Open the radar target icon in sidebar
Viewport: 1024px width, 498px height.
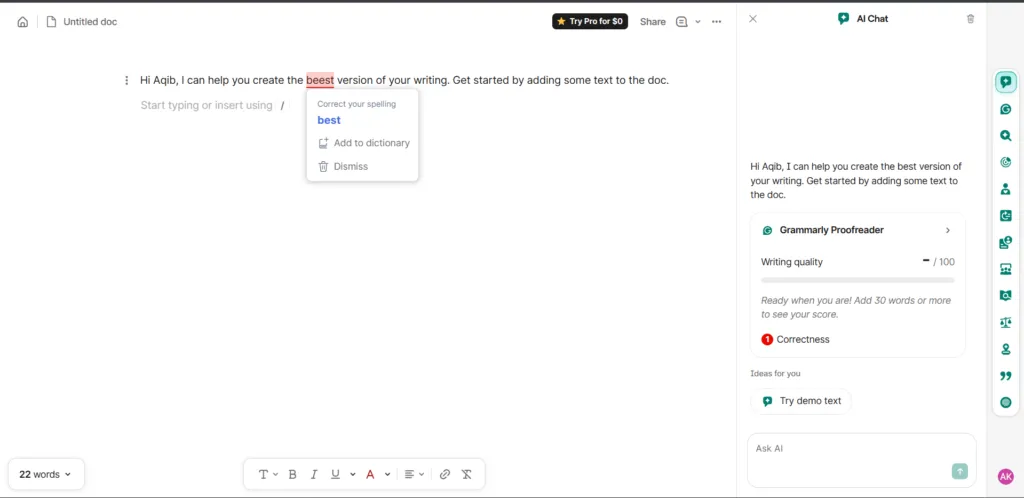1006,163
